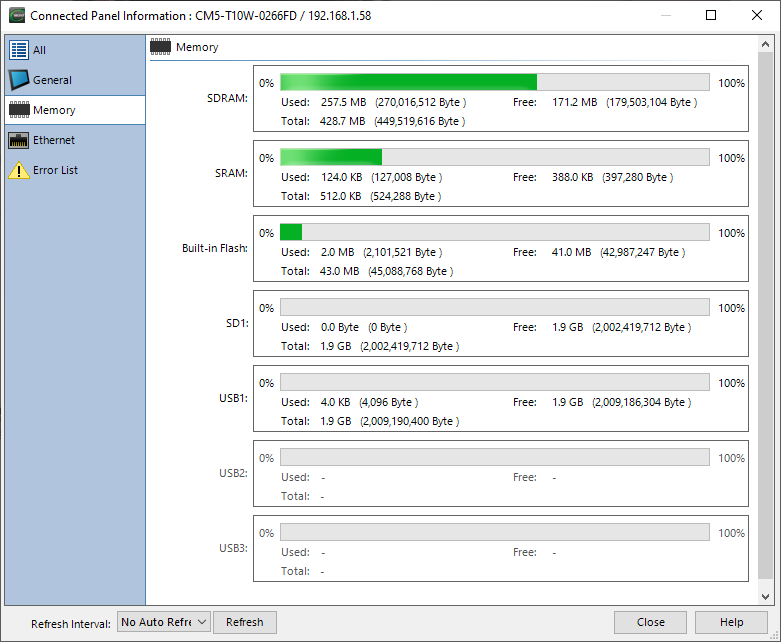
Task: Click the SRAM usage progress bar
Action: pyautogui.click(x=495, y=157)
